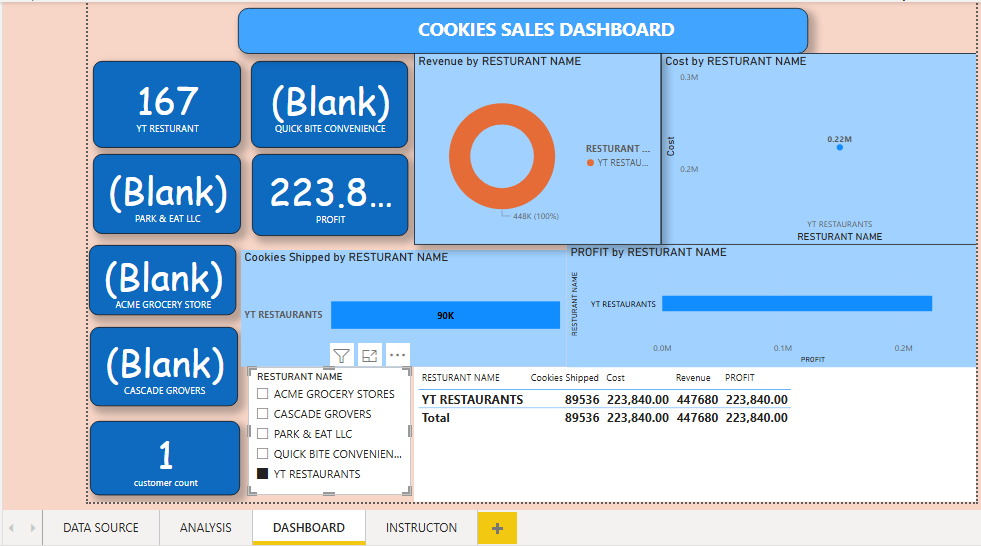
Task: Check CASCADE GROVERS checkbox
Action: coord(263,414)
